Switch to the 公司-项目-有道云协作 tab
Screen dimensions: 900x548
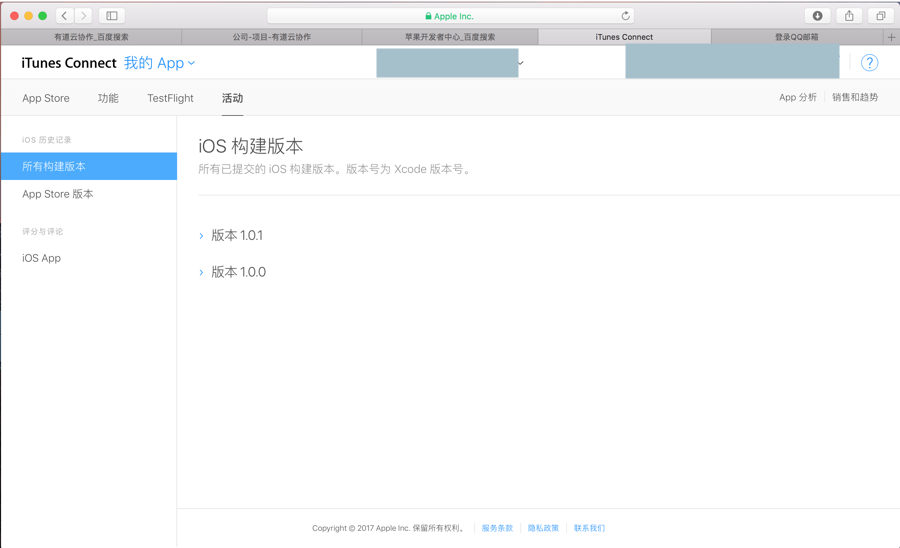pos(271,37)
